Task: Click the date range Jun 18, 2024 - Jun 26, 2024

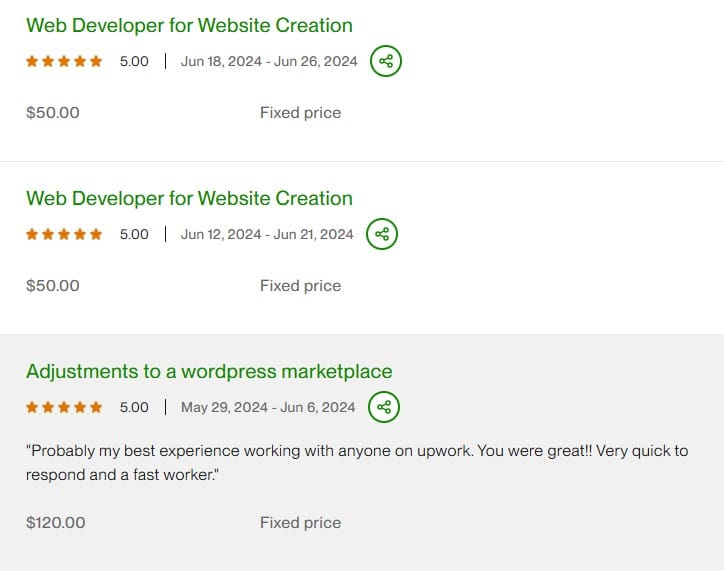Action: [x=269, y=61]
